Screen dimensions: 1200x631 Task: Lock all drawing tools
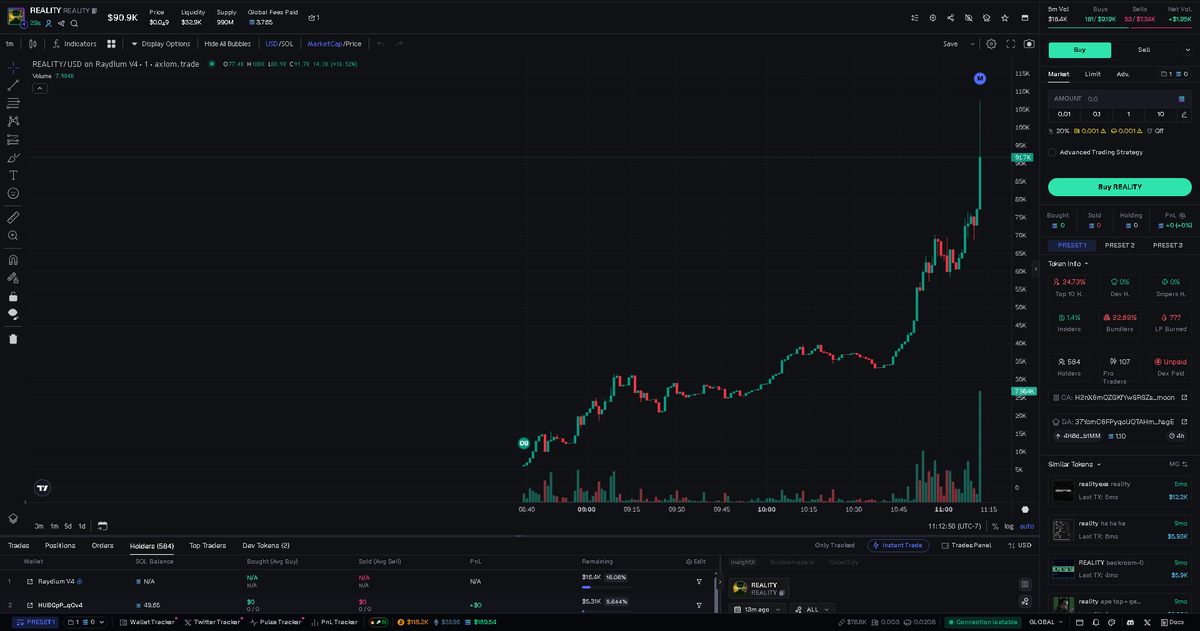pyautogui.click(x=13, y=296)
